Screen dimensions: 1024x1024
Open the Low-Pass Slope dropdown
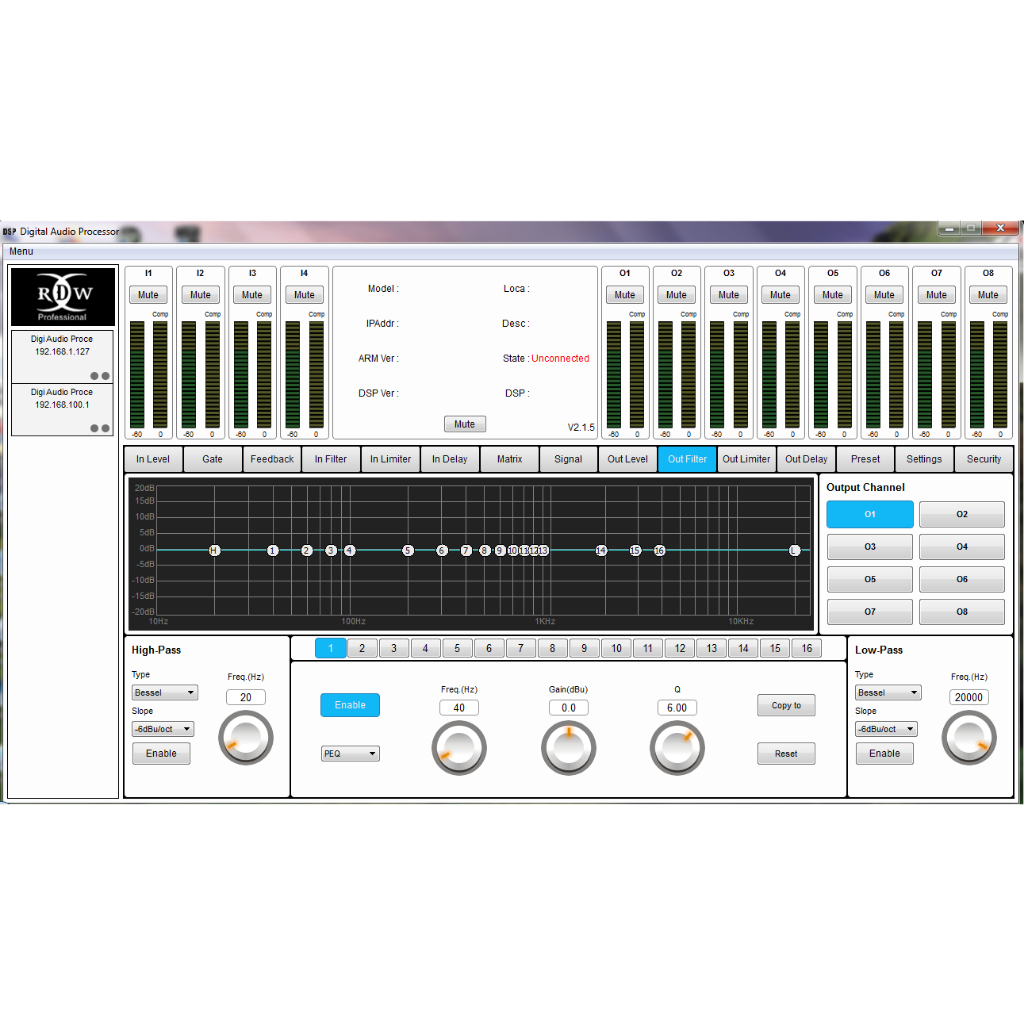(886, 729)
